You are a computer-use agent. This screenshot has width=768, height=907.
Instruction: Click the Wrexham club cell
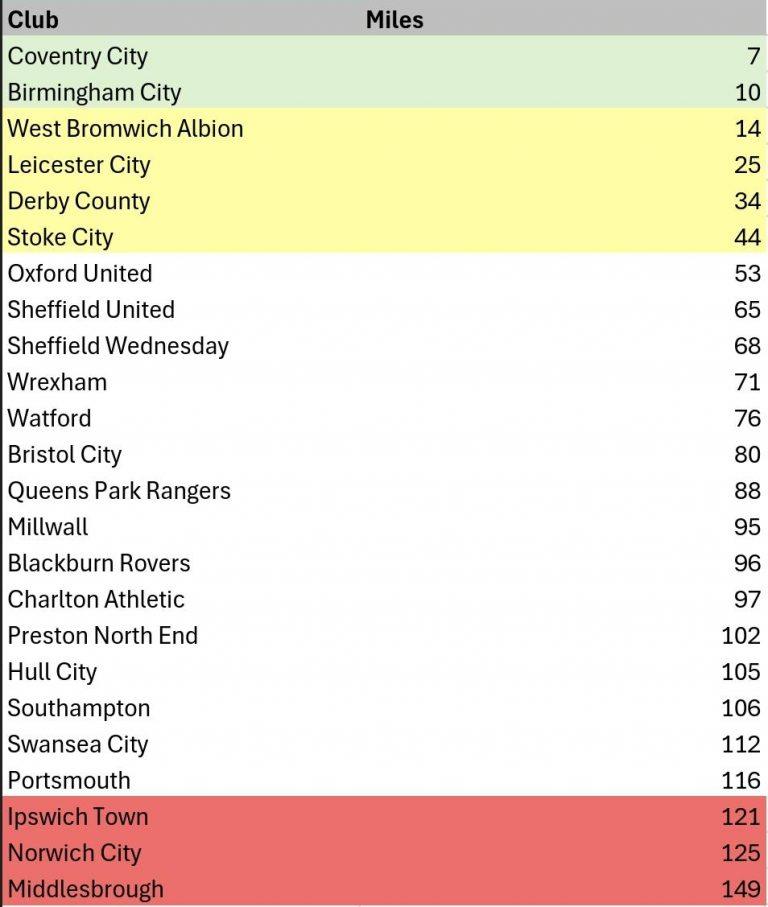[x=57, y=381]
